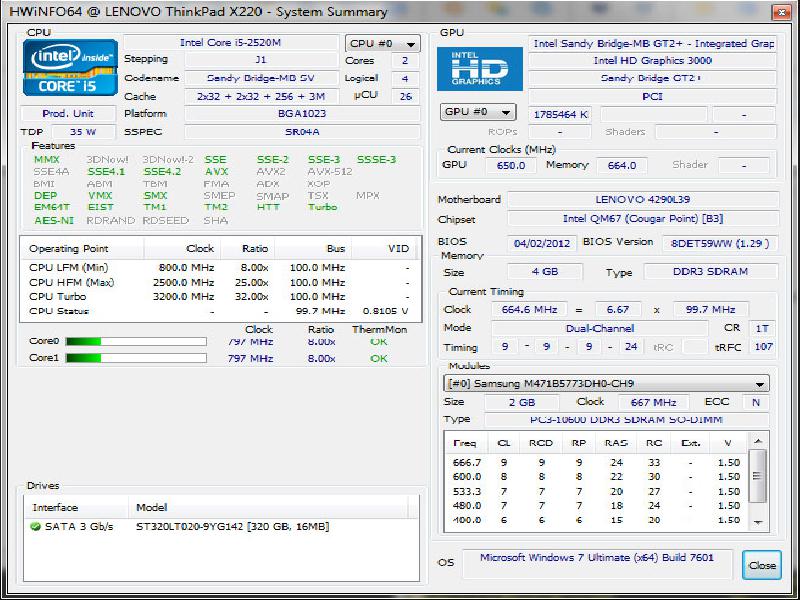Click the 666.7 frequency row in timings table
The width and height of the screenshot is (800, 600).
tap(596, 463)
